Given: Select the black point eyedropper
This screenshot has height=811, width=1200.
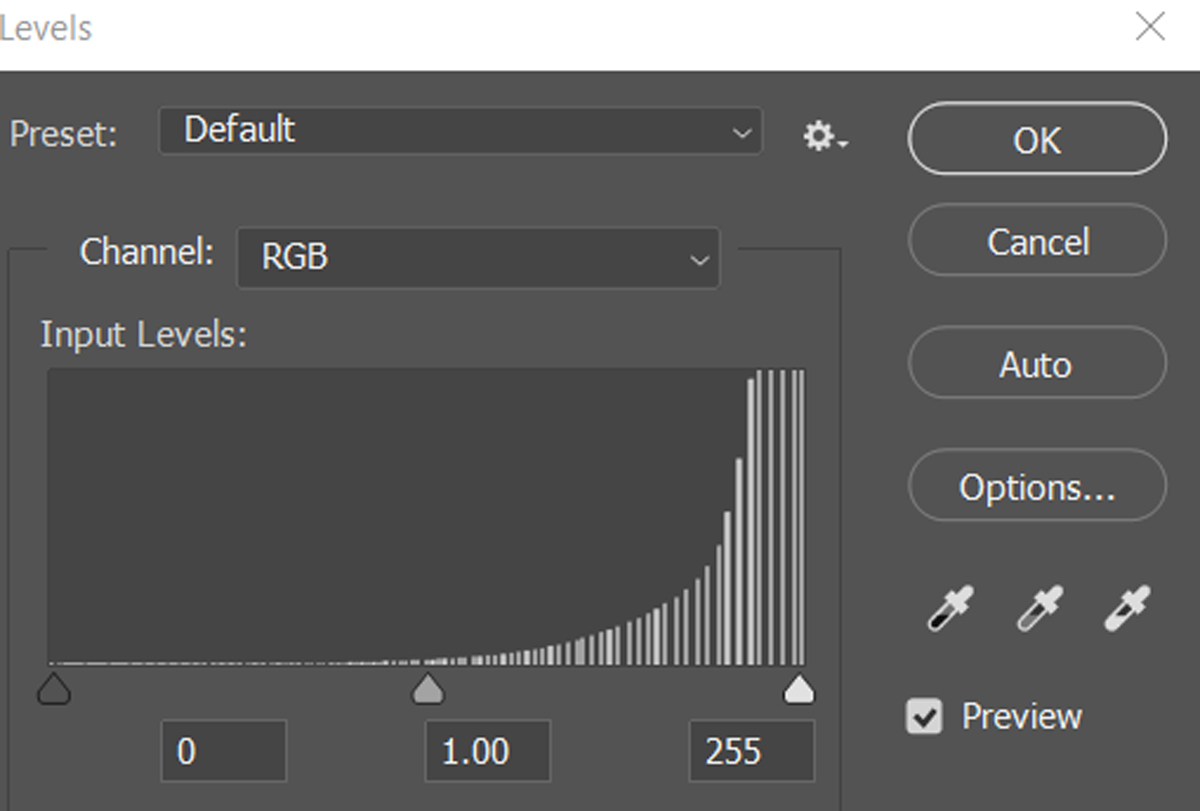Looking at the screenshot, I should 950,608.
